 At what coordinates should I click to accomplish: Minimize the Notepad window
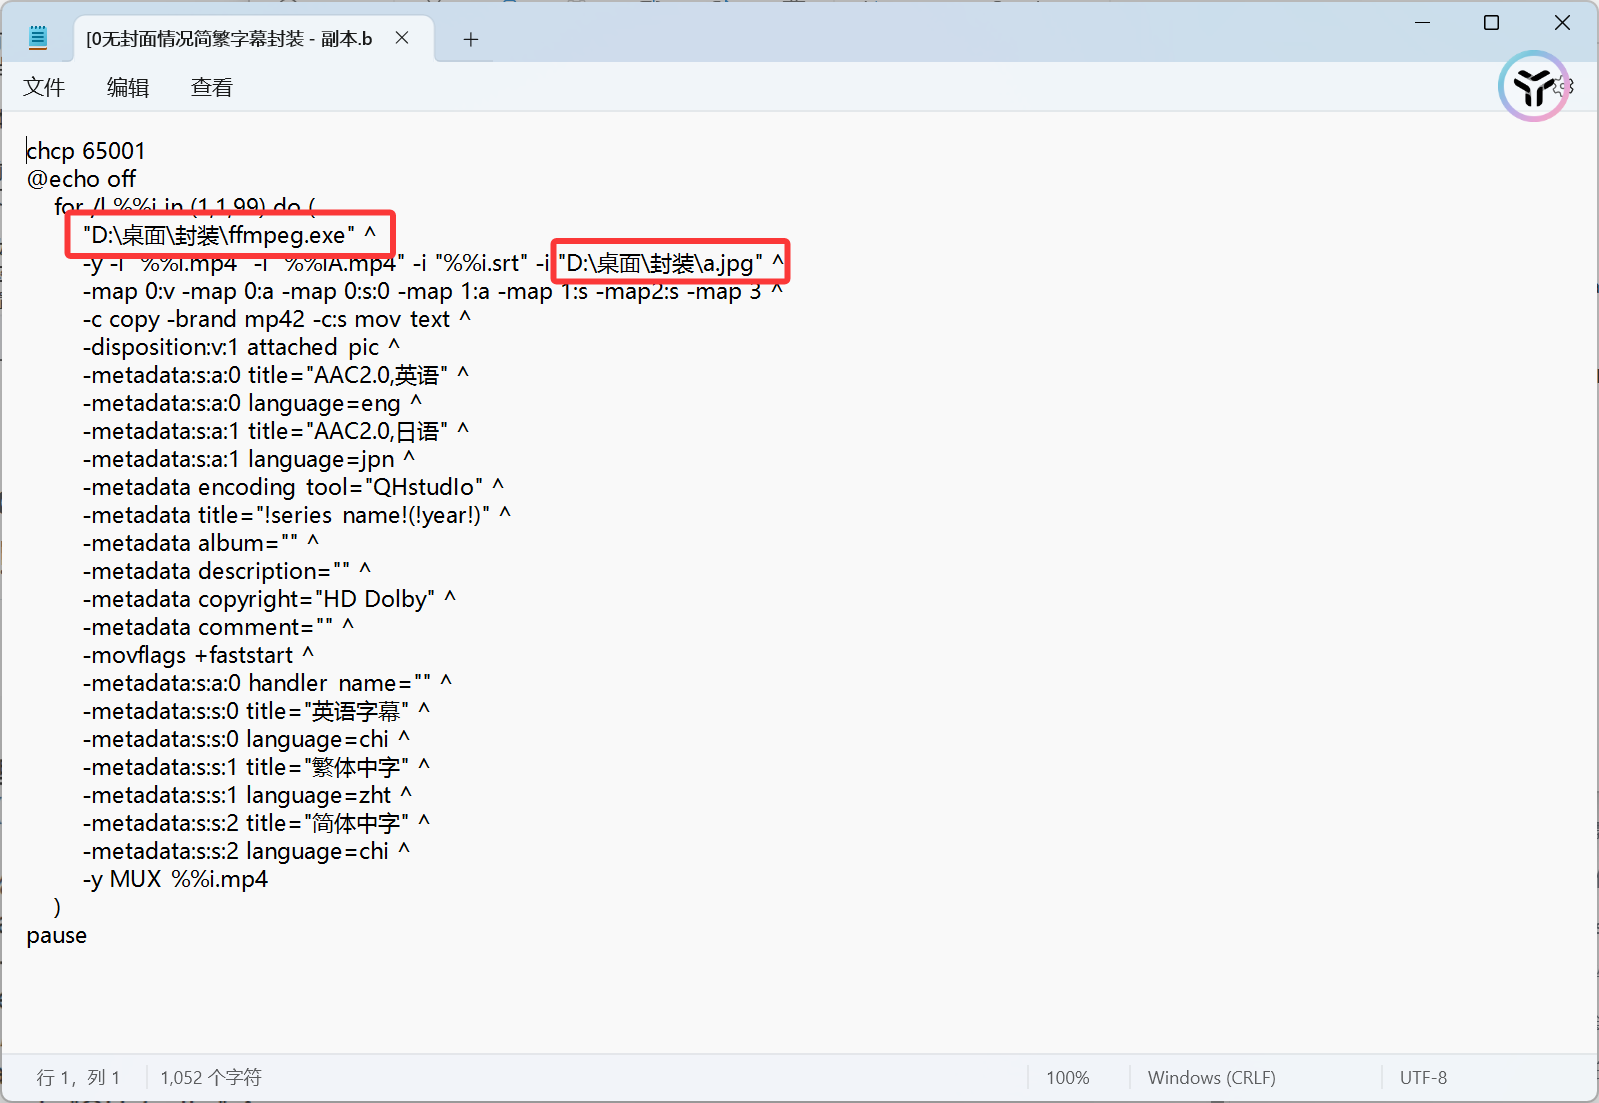click(1422, 22)
